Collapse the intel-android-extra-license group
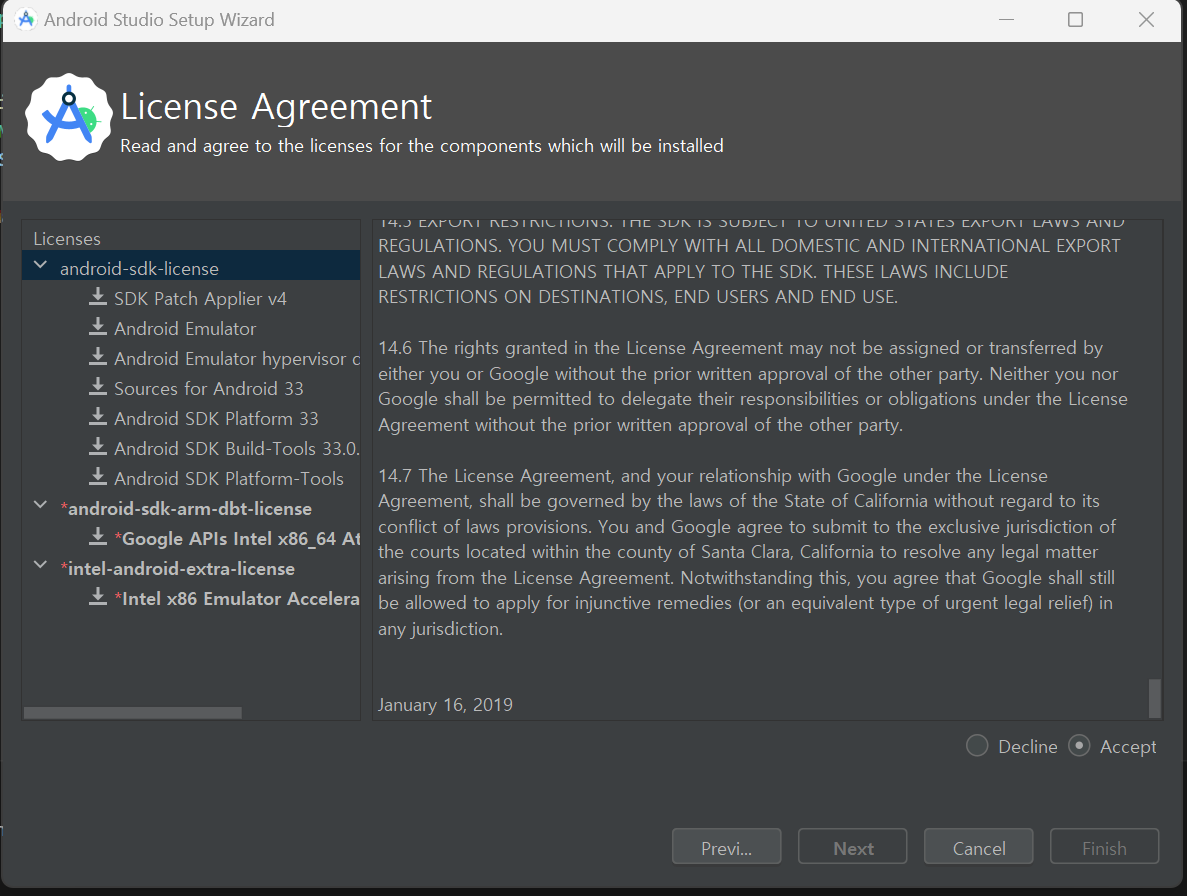The image size is (1187, 896). coord(41,565)
